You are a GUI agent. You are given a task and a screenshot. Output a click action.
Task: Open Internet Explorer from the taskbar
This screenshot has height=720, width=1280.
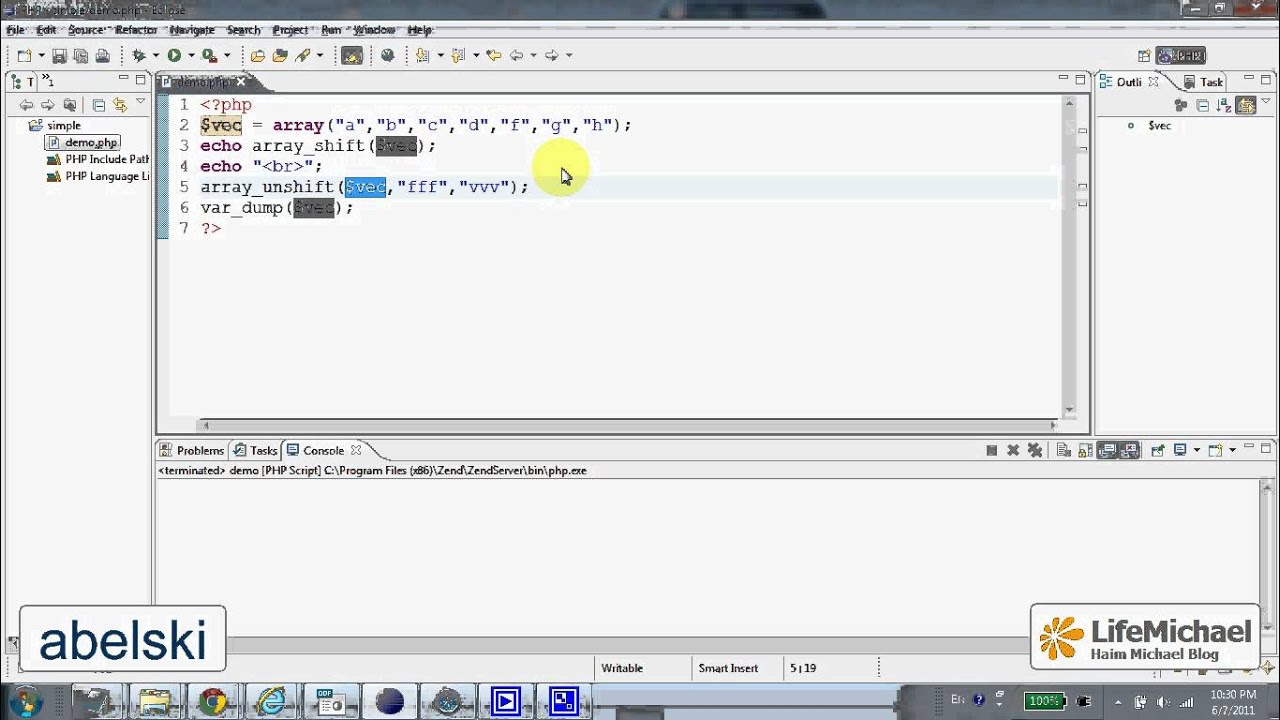(271, 702)
